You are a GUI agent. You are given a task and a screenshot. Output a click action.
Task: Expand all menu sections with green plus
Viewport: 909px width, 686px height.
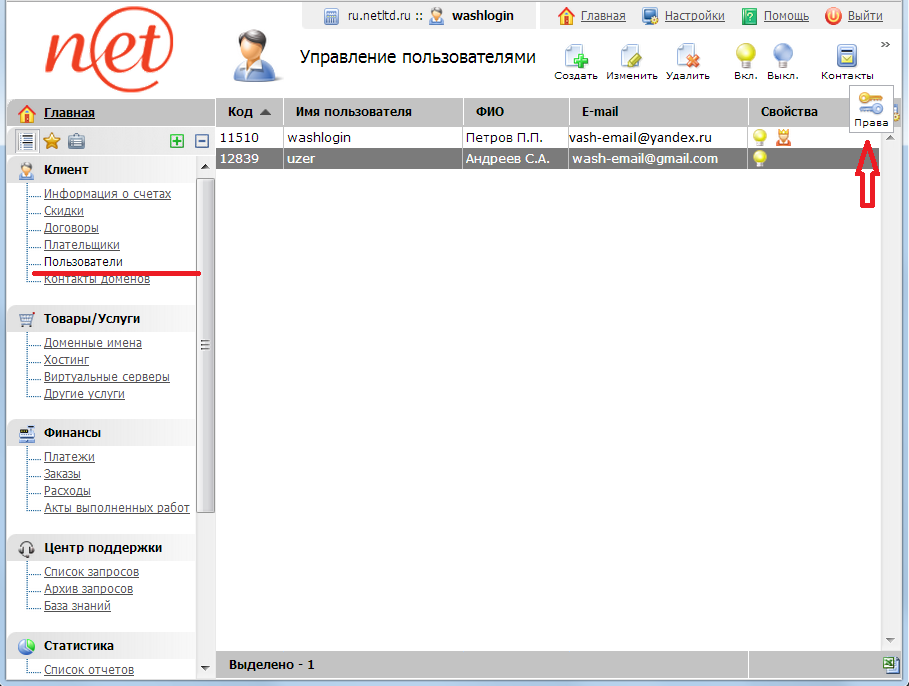pos(177,142)
